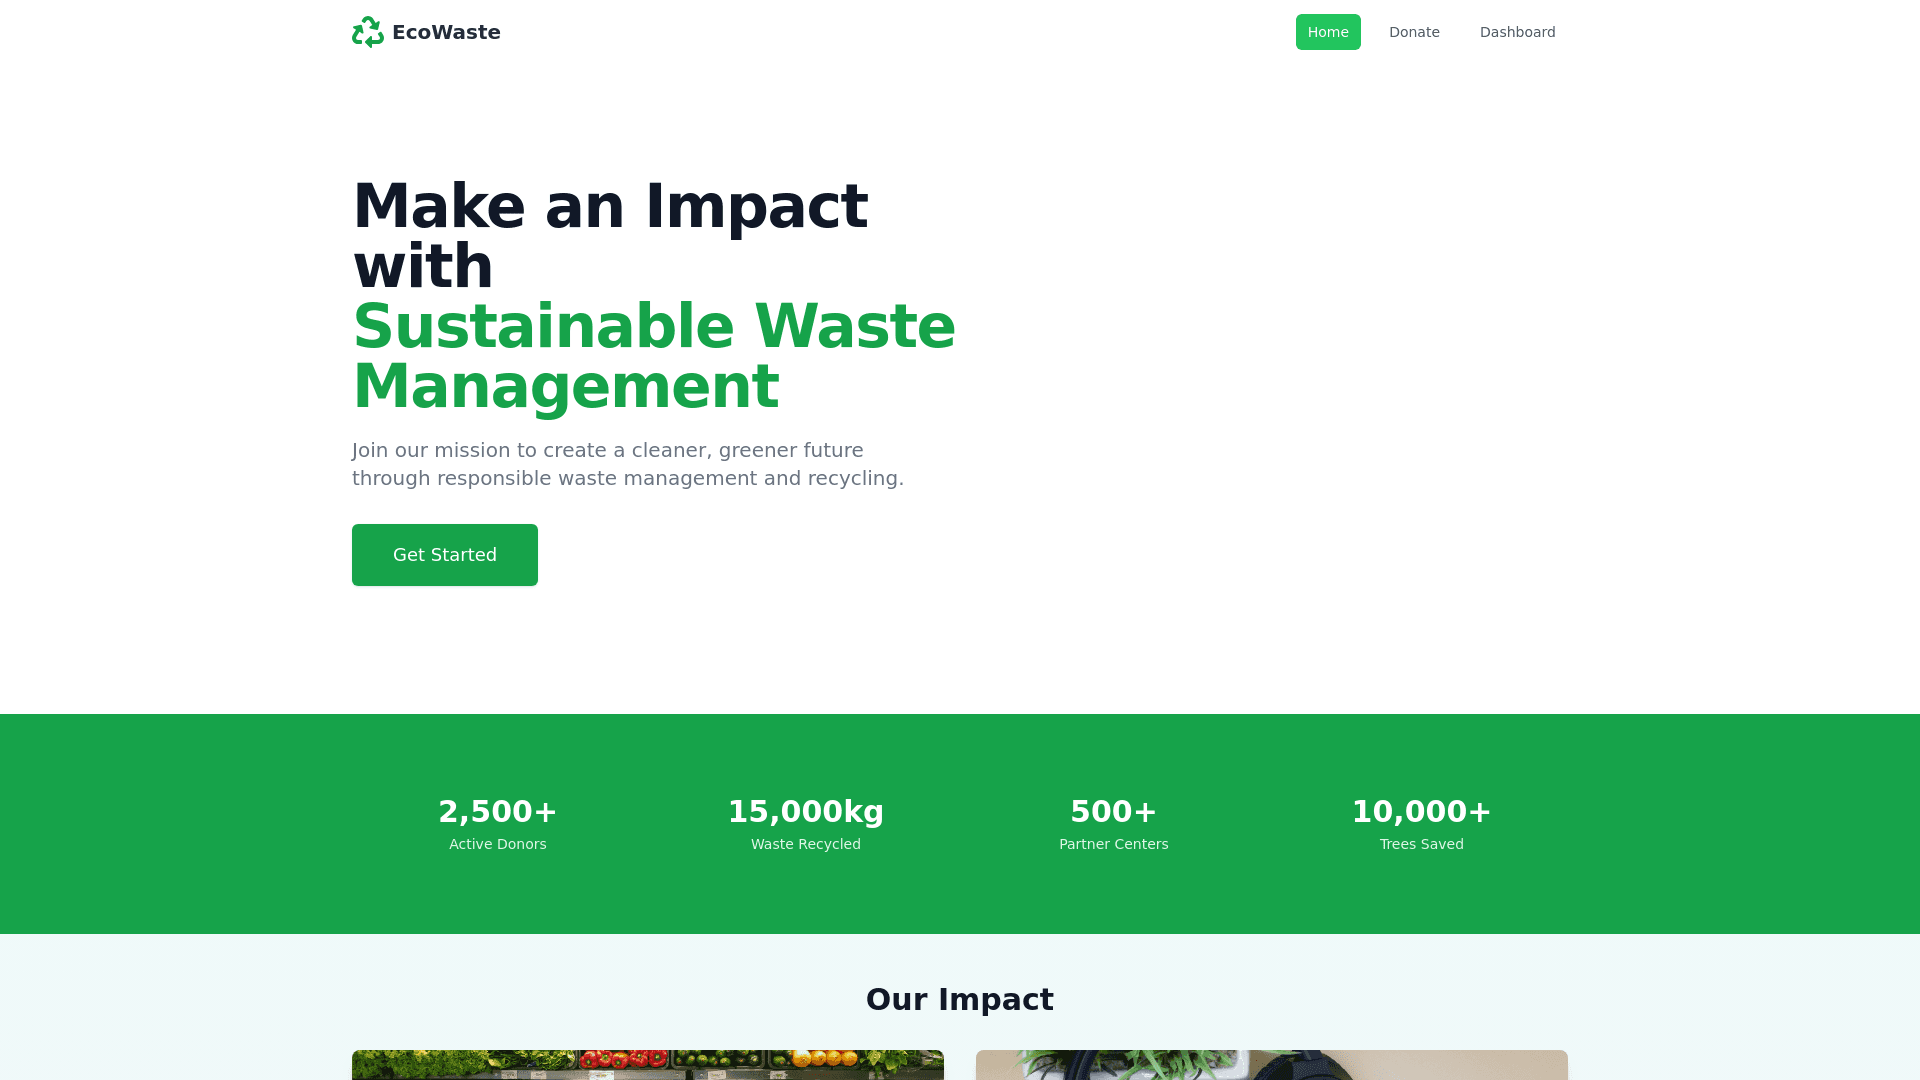Open the vegetables produce image card
The width and height of the screenshot is (1920, 1080).
point(647,1064)
